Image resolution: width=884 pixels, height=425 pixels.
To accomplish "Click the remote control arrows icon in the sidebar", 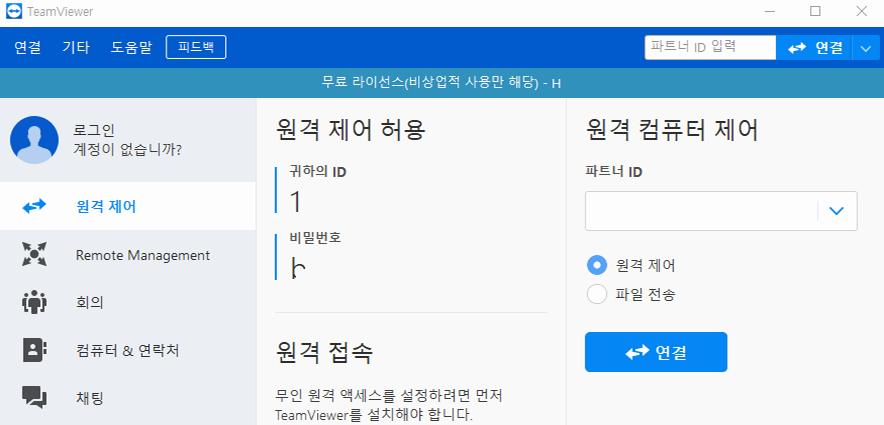I will [x=34, y=207].
